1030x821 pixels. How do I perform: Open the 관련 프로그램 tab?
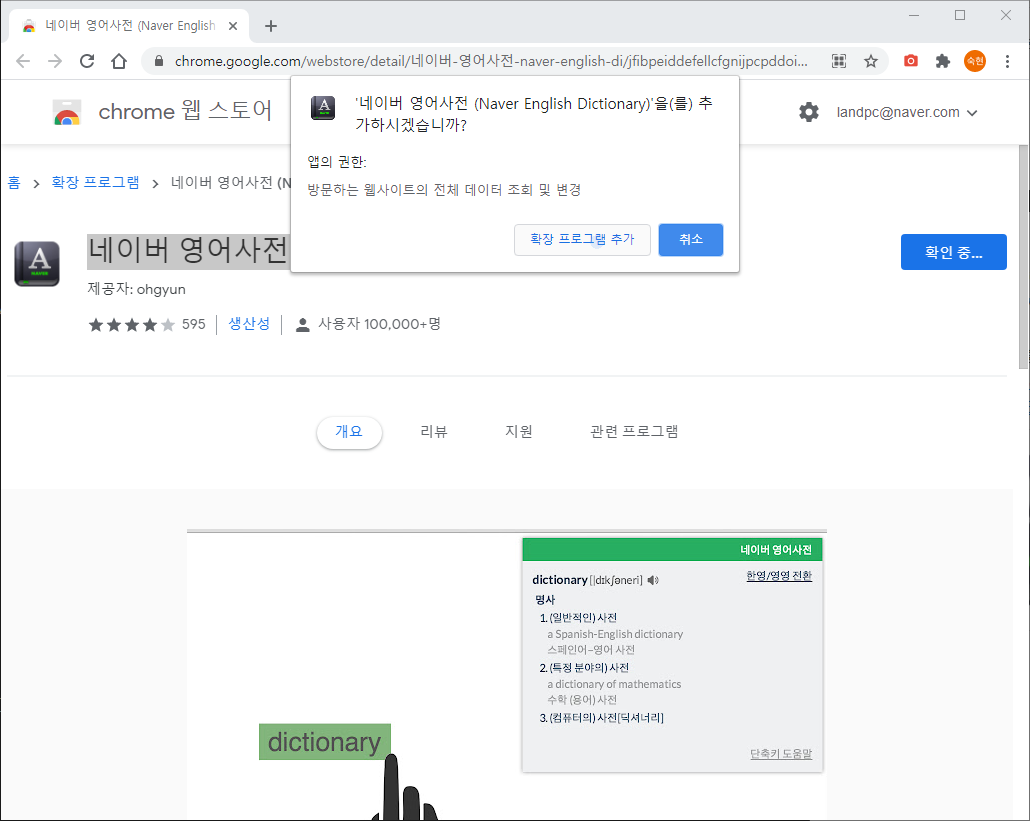[x=634, y=432]
